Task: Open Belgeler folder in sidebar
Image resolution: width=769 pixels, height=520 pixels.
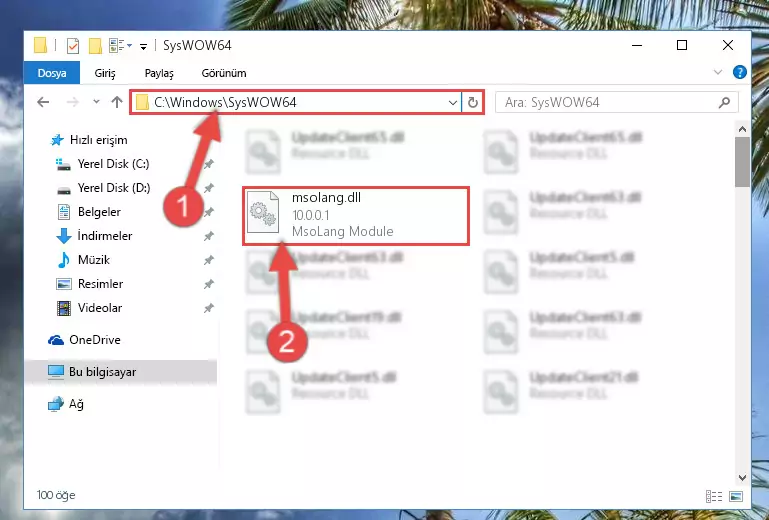Action: click(99, 212)
